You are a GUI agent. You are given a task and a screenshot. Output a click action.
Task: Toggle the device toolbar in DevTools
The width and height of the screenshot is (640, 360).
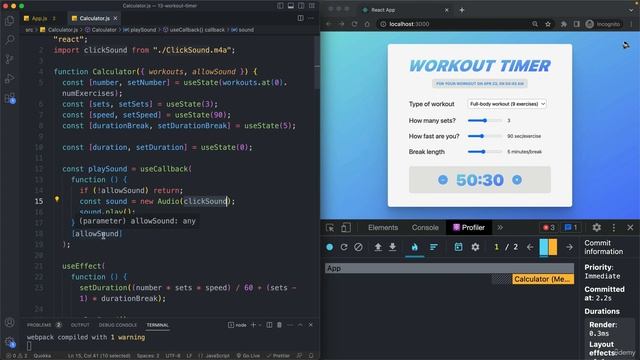coord(346,228)
